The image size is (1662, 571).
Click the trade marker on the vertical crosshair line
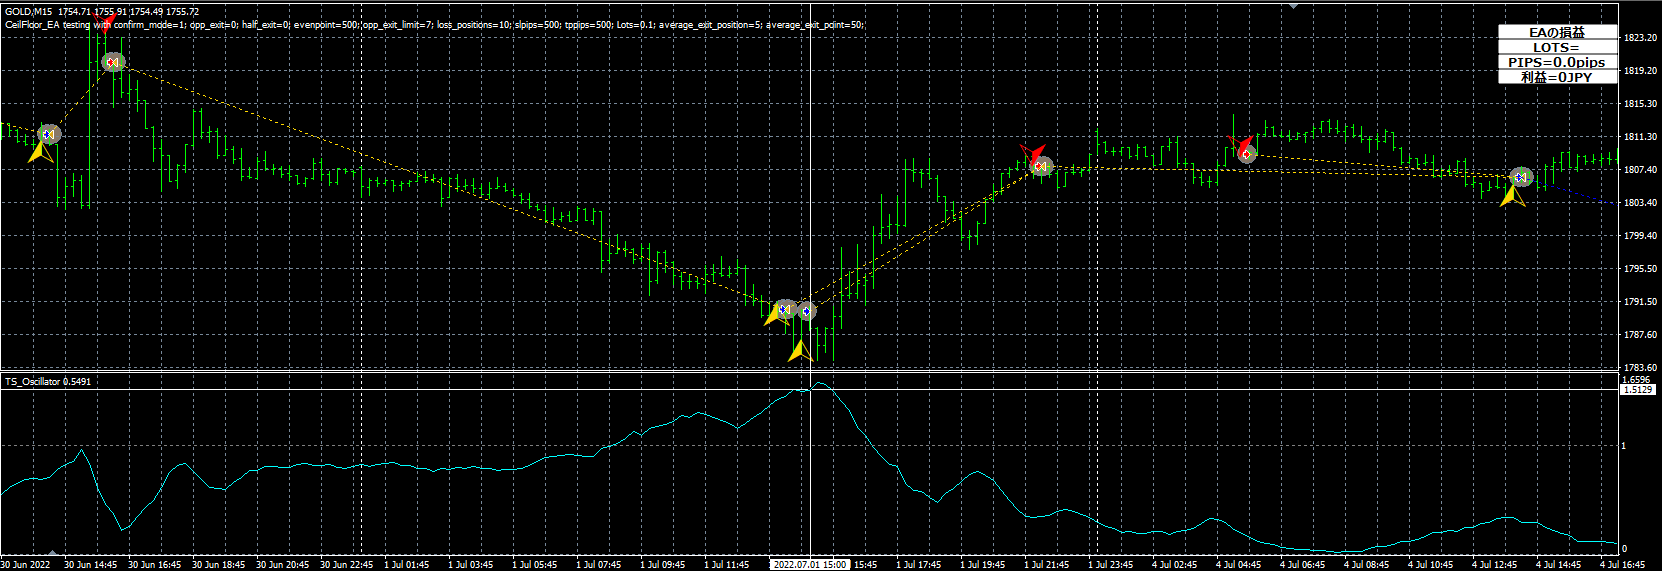pos(807,311)
